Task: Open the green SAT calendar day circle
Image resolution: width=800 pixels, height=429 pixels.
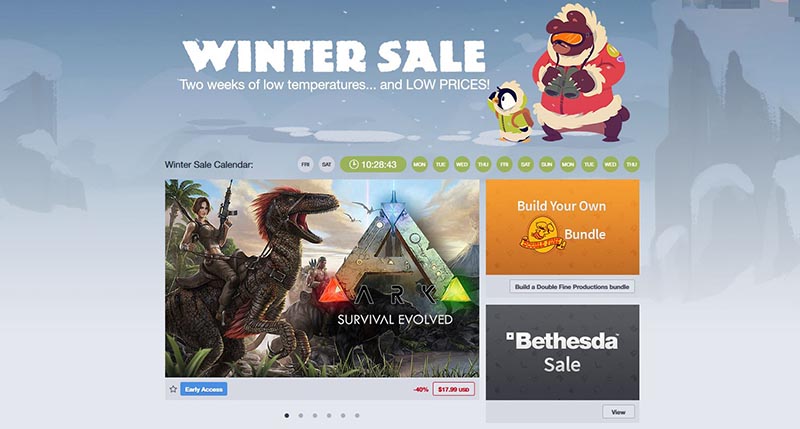Action: click(526, 164)
